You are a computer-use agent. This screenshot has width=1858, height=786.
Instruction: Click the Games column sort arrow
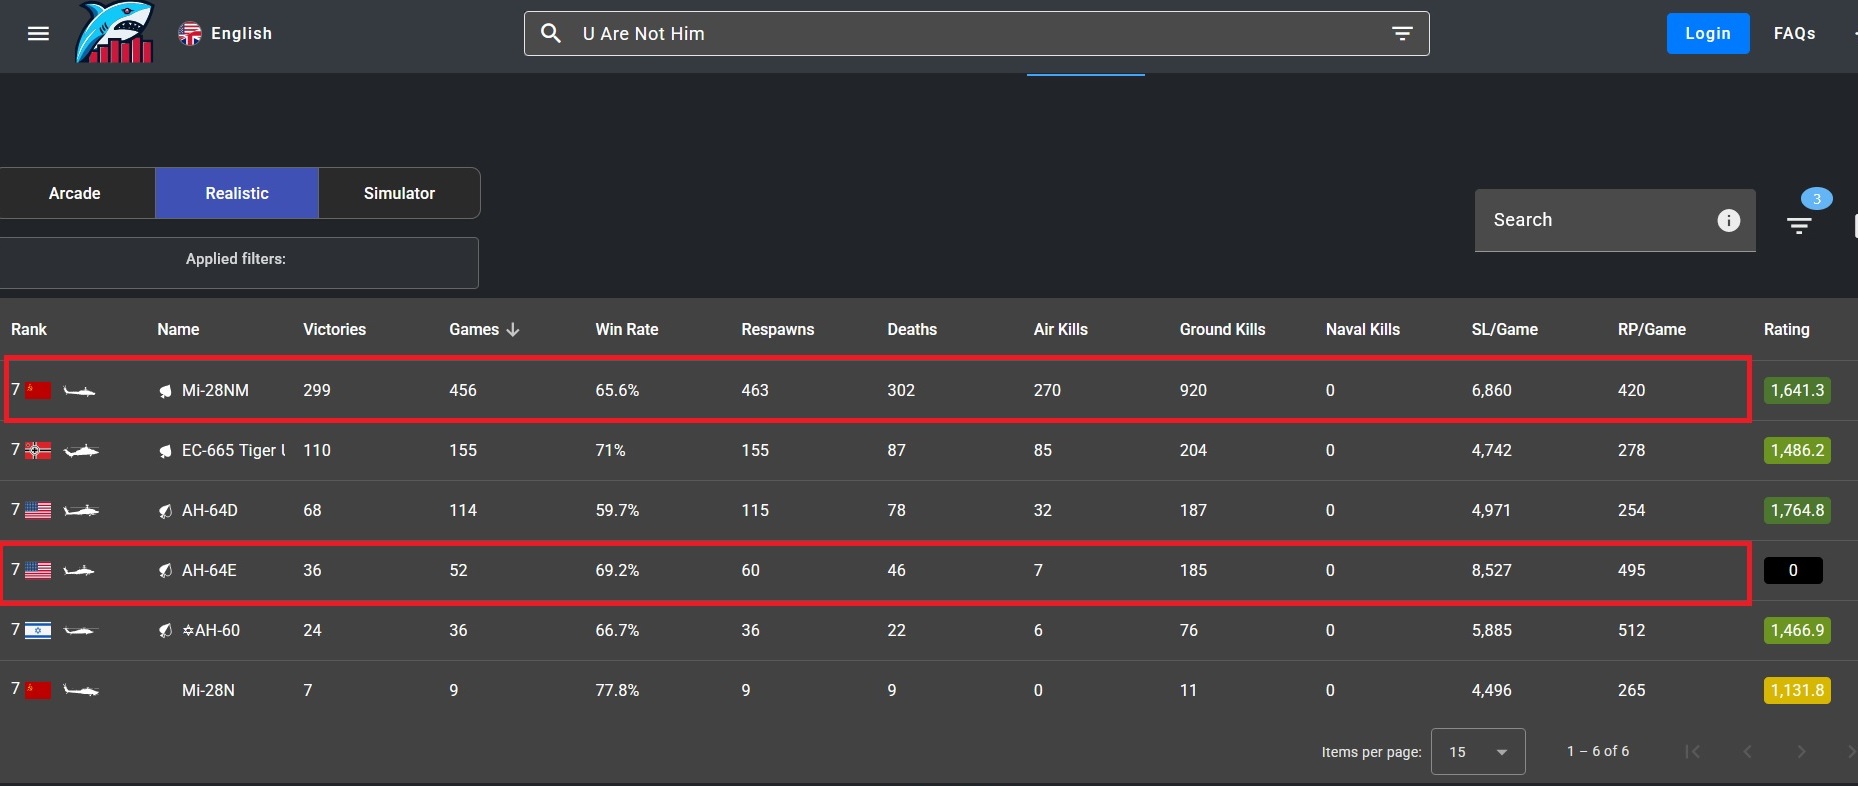513,330
